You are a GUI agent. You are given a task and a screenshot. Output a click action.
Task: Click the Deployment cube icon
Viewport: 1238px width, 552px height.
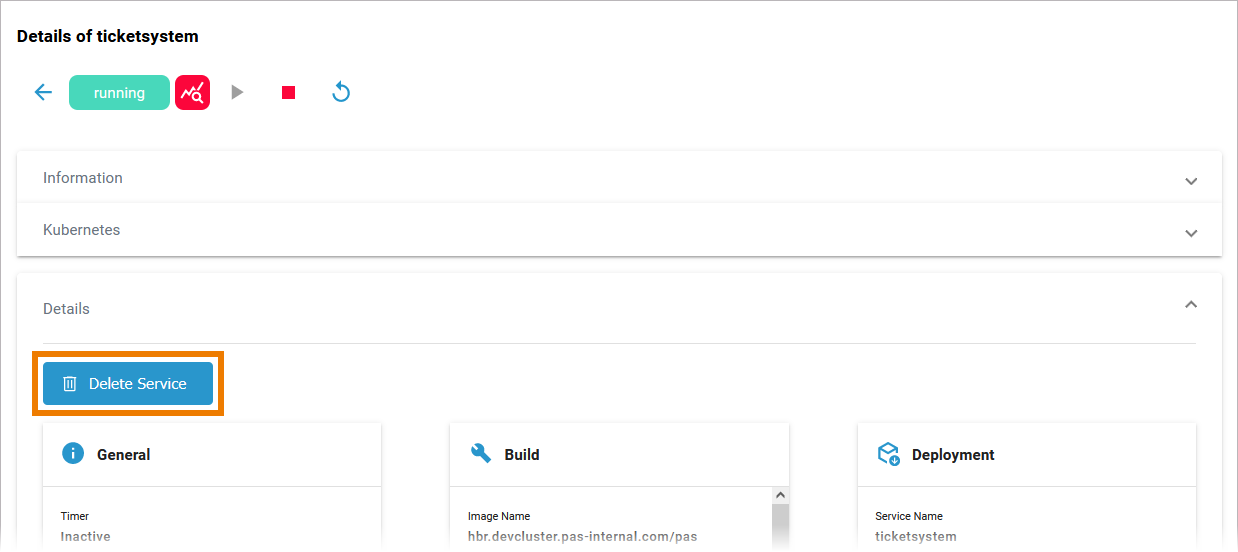click(888, 455)
